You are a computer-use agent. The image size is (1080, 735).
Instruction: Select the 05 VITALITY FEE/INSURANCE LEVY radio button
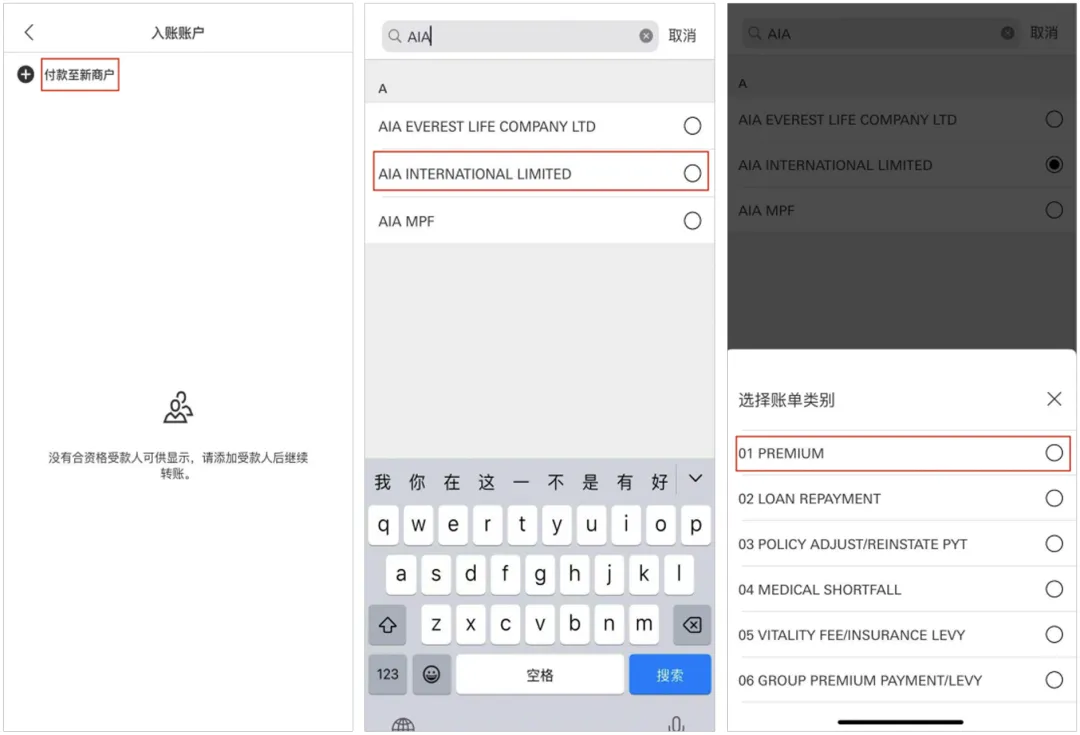click(1054, 634)
